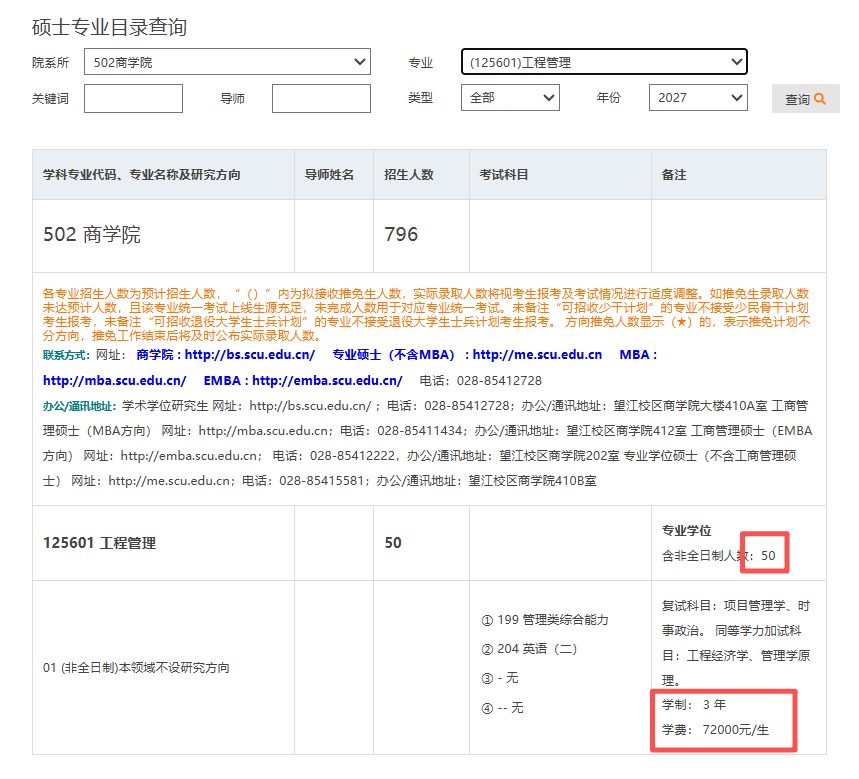Click into the 导师 input field
The width and height of the screenshot is (859, 779).
coord(321,99)
